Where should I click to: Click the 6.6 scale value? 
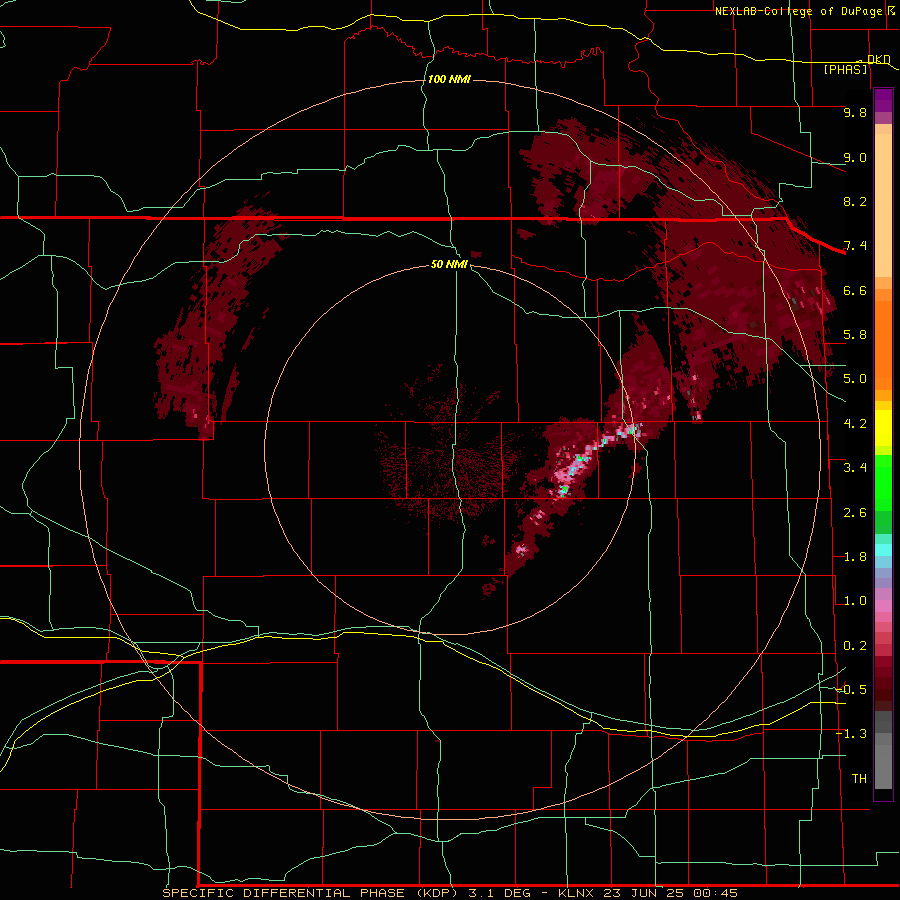[x=855, y=290]
